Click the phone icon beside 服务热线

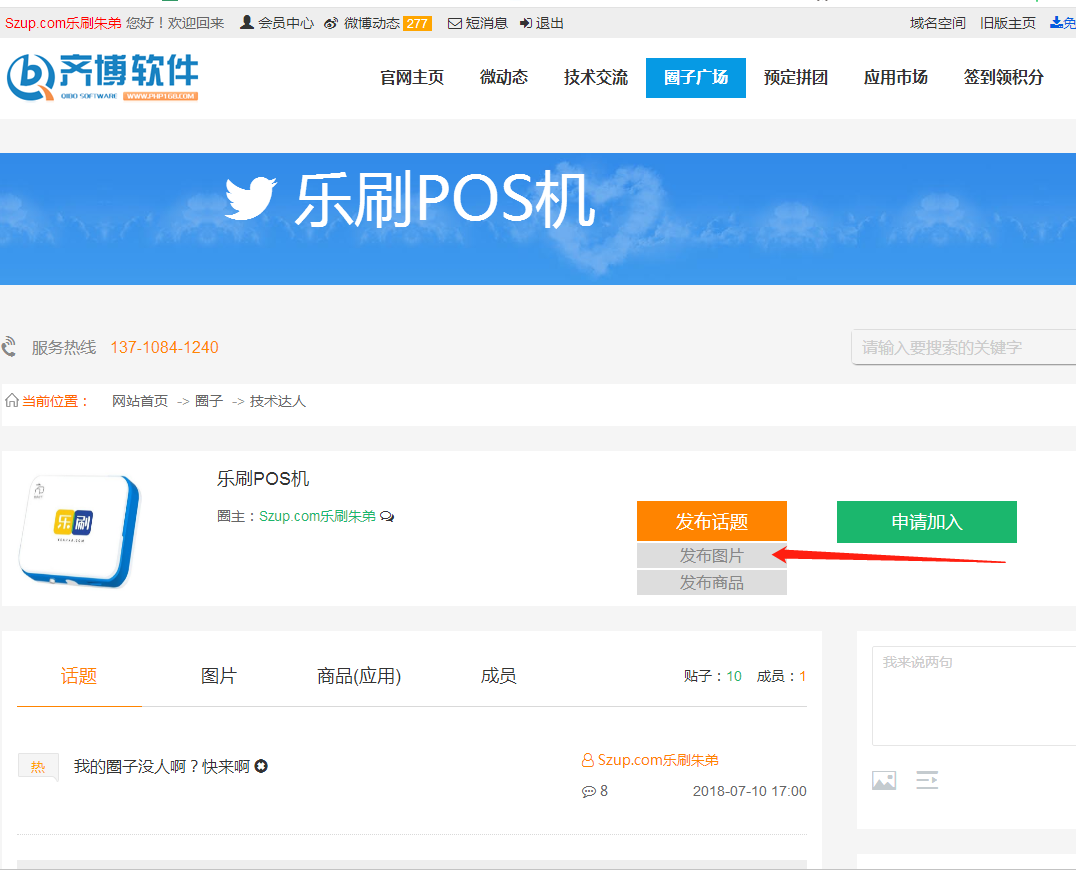(x=10, y=347)
